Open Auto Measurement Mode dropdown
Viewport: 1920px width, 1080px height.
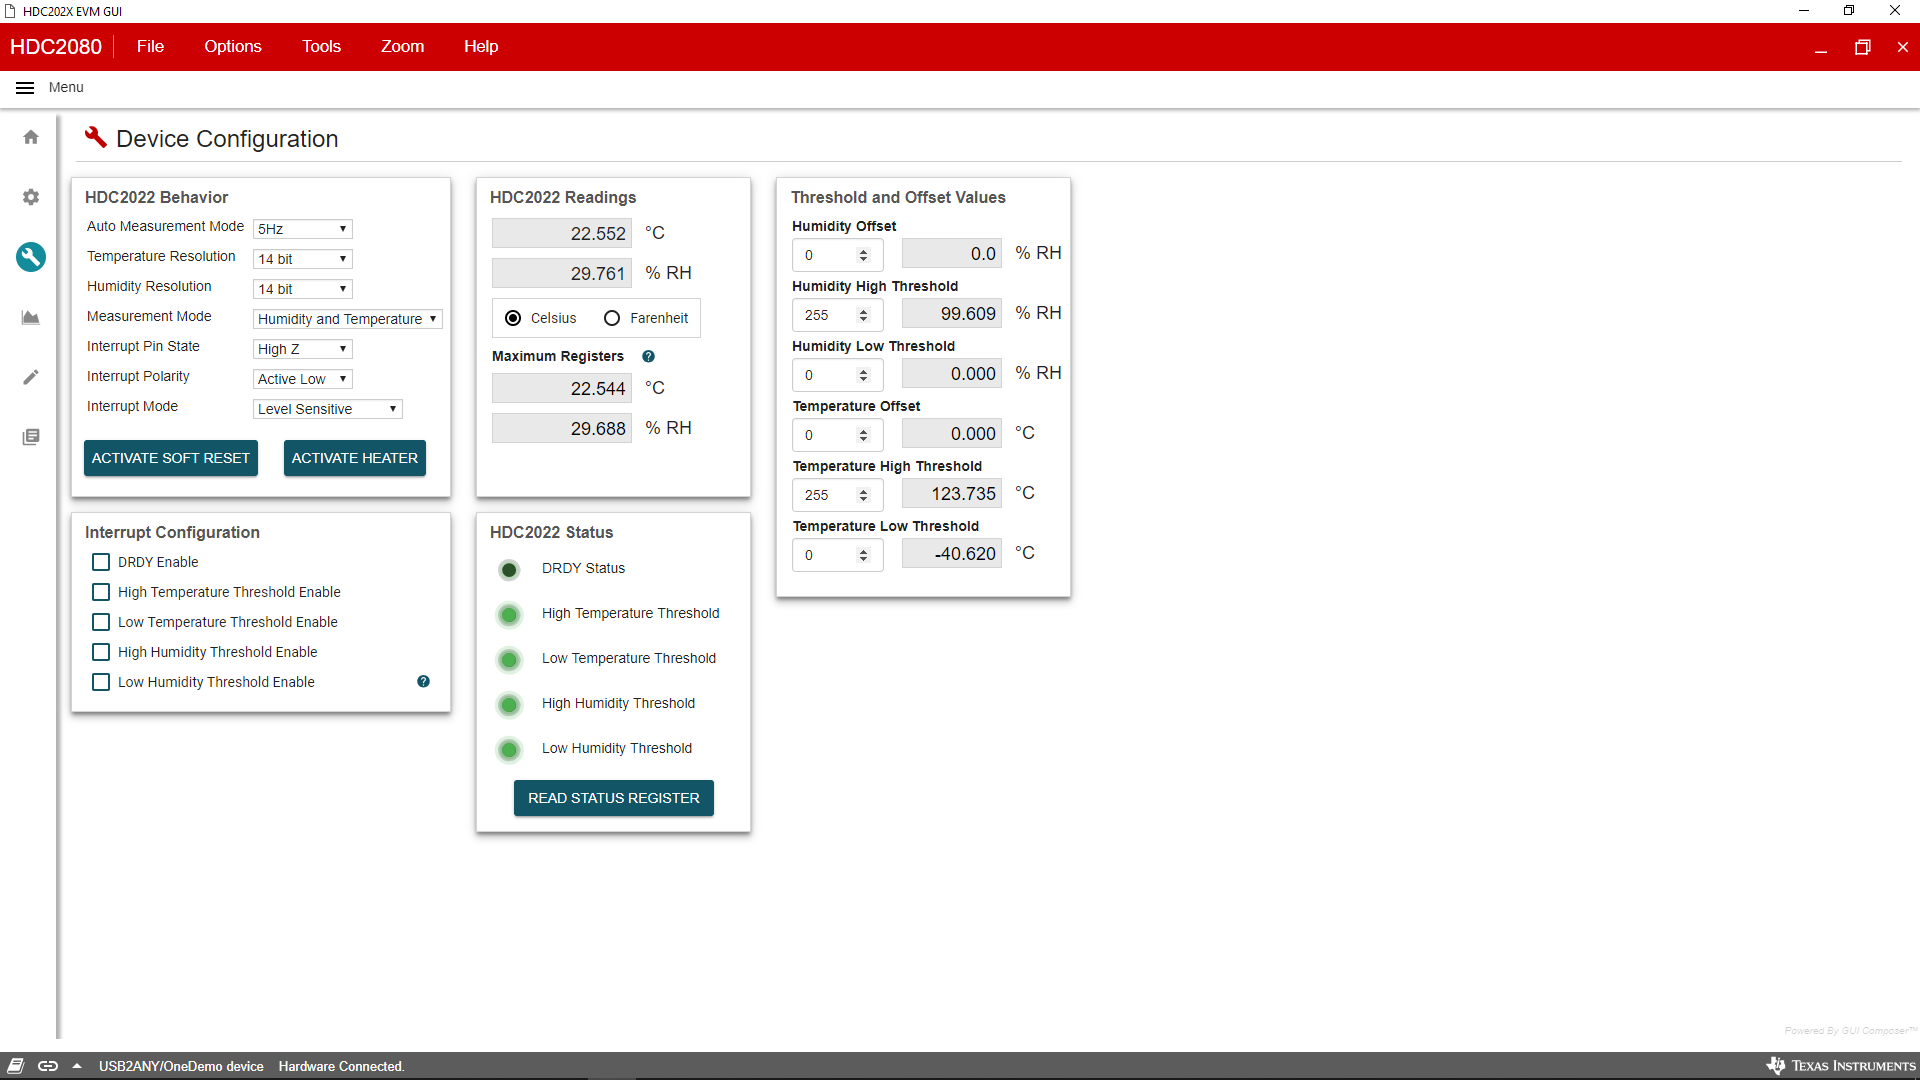point(302,229)
